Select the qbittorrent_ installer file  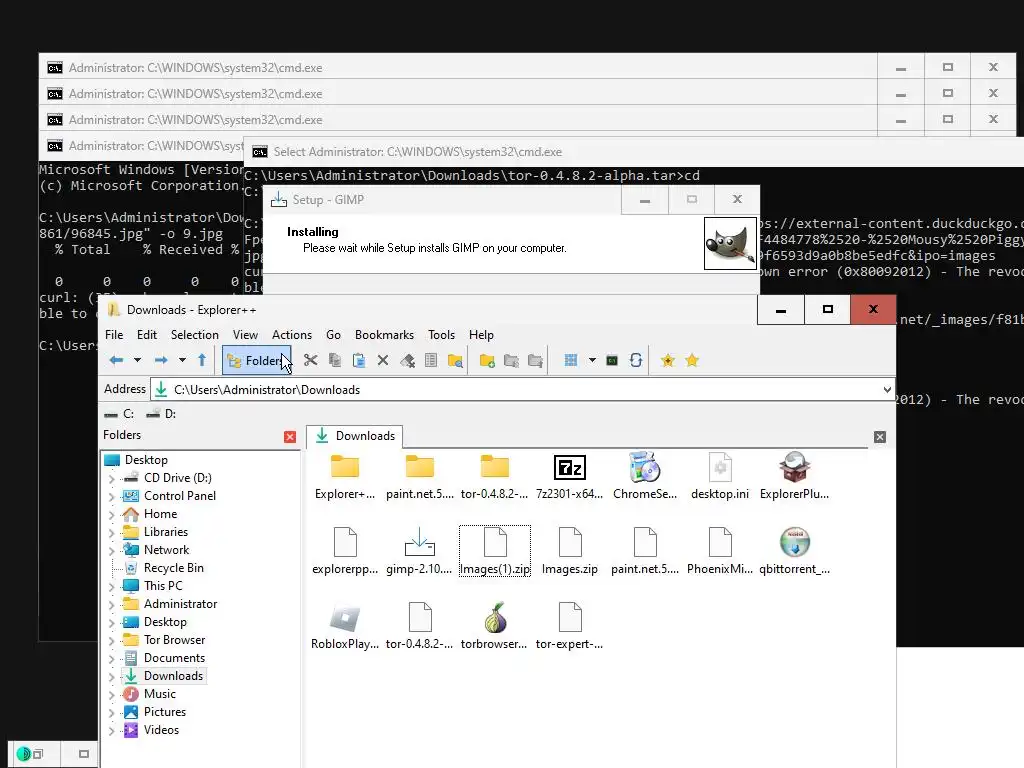click(795, 551)
